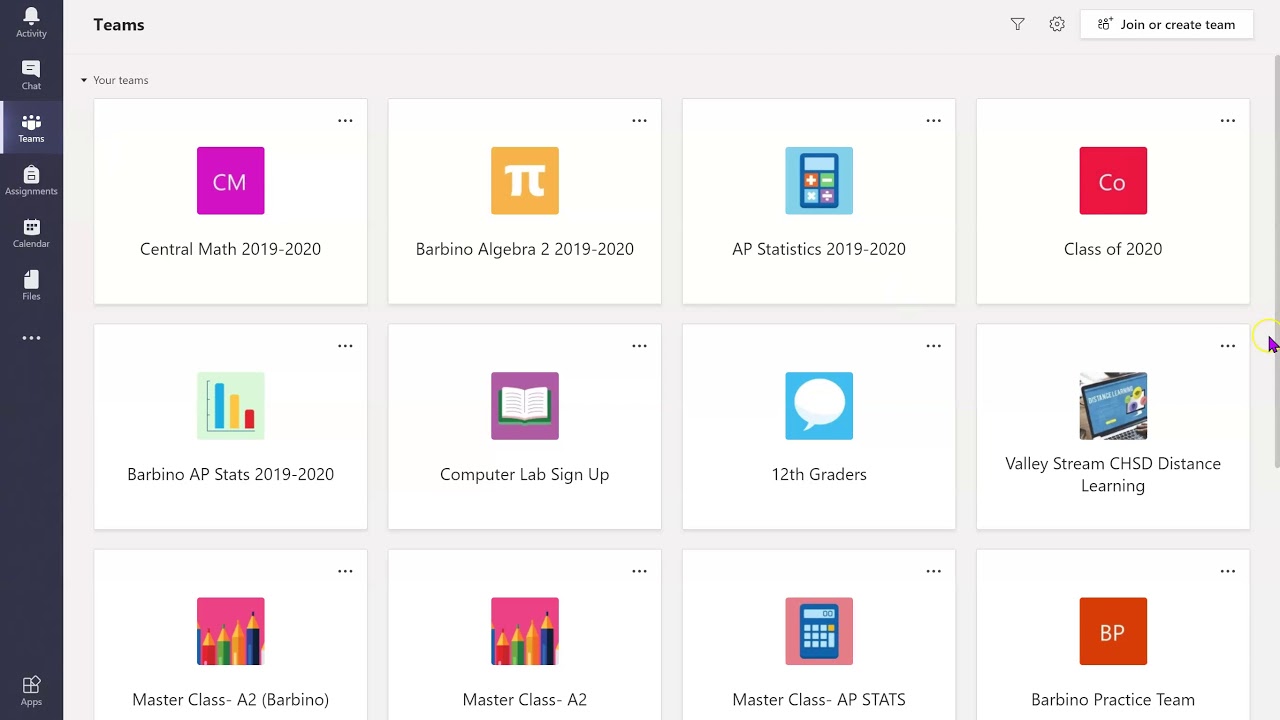Screen dimensions: 1280x720
Task: Click the bar chart team icon
Action: pos(230,406)
